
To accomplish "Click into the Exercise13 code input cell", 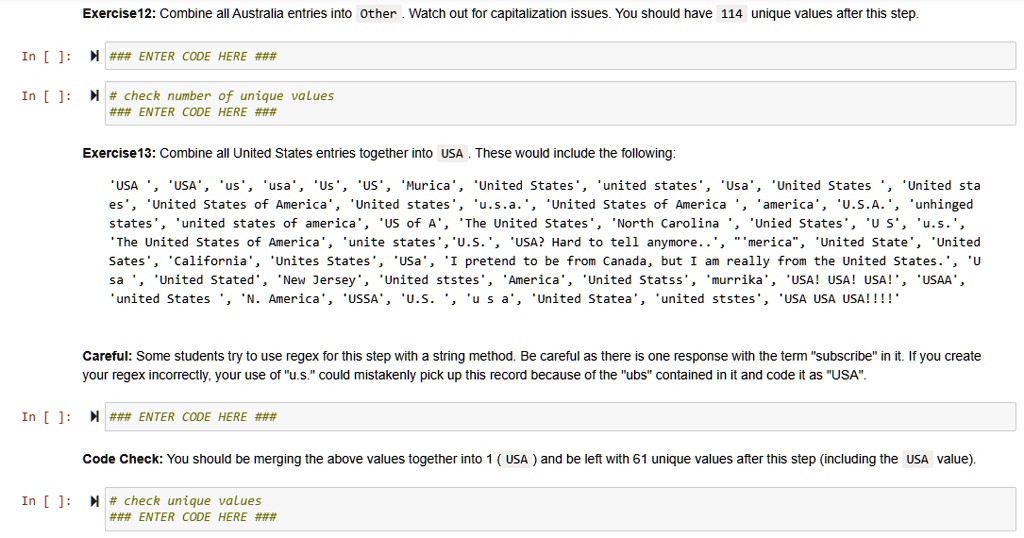I will click(560, 417).
